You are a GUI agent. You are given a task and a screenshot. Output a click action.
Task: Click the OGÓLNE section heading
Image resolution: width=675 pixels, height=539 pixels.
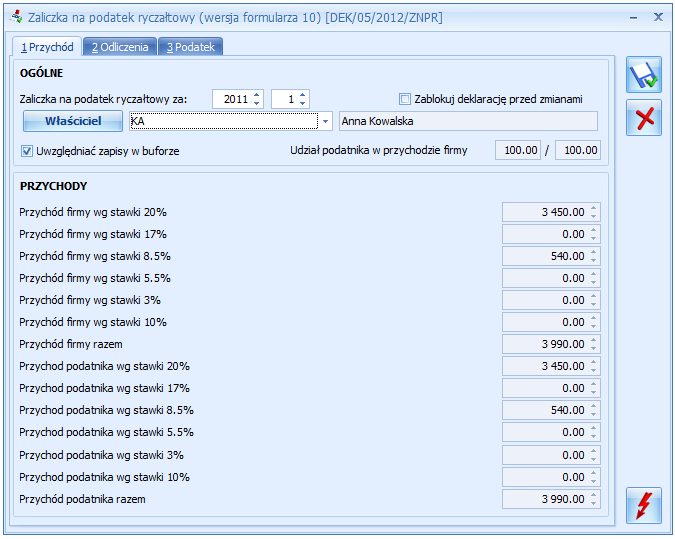pos(41,73)
